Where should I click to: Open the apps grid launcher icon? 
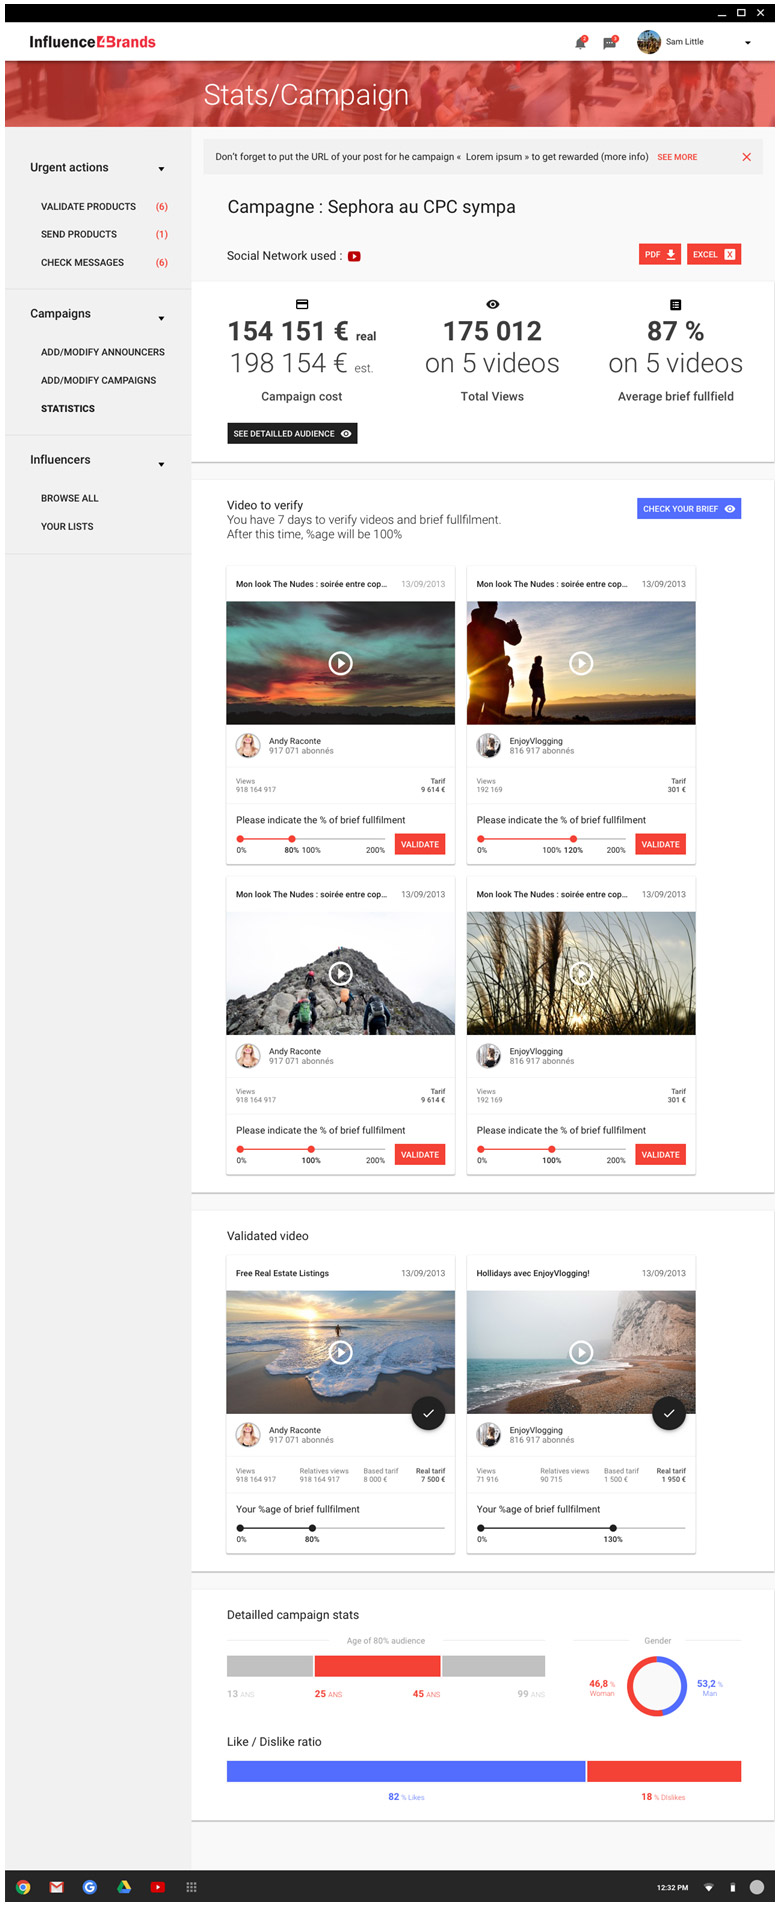pyautogui.click(x=191, y=1887)
